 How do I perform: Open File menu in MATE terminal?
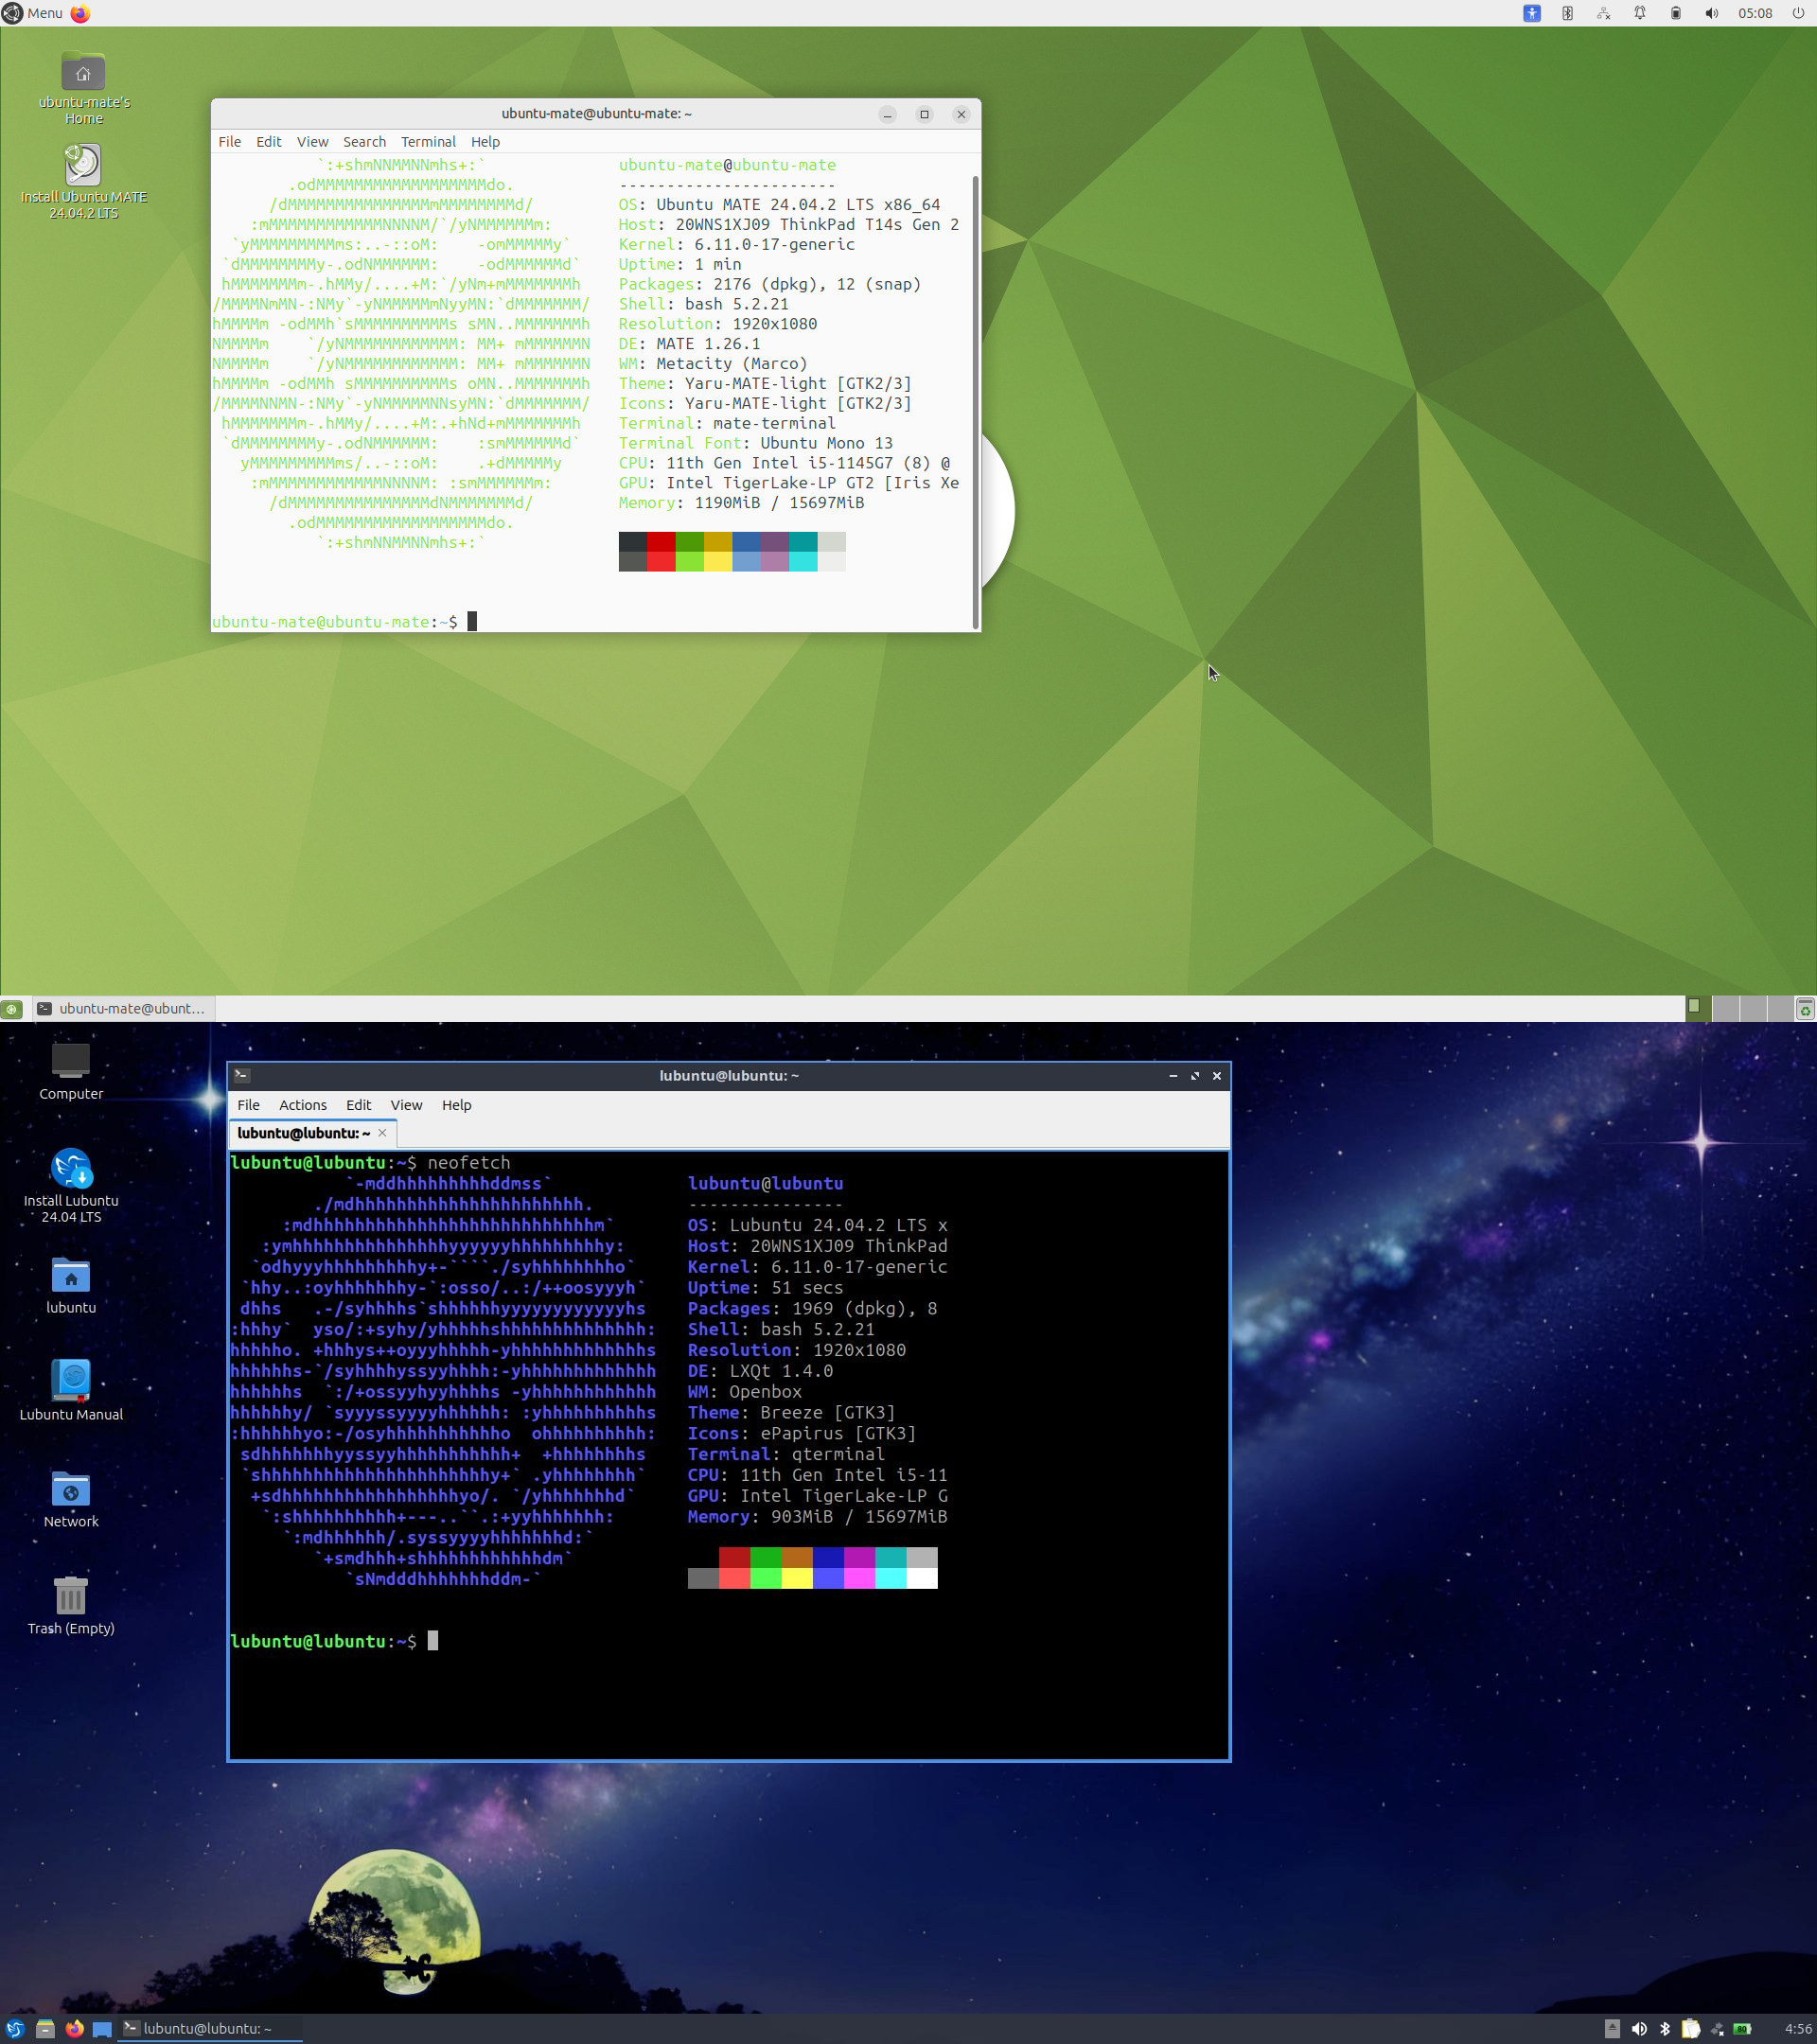click(x=229, y=142)
